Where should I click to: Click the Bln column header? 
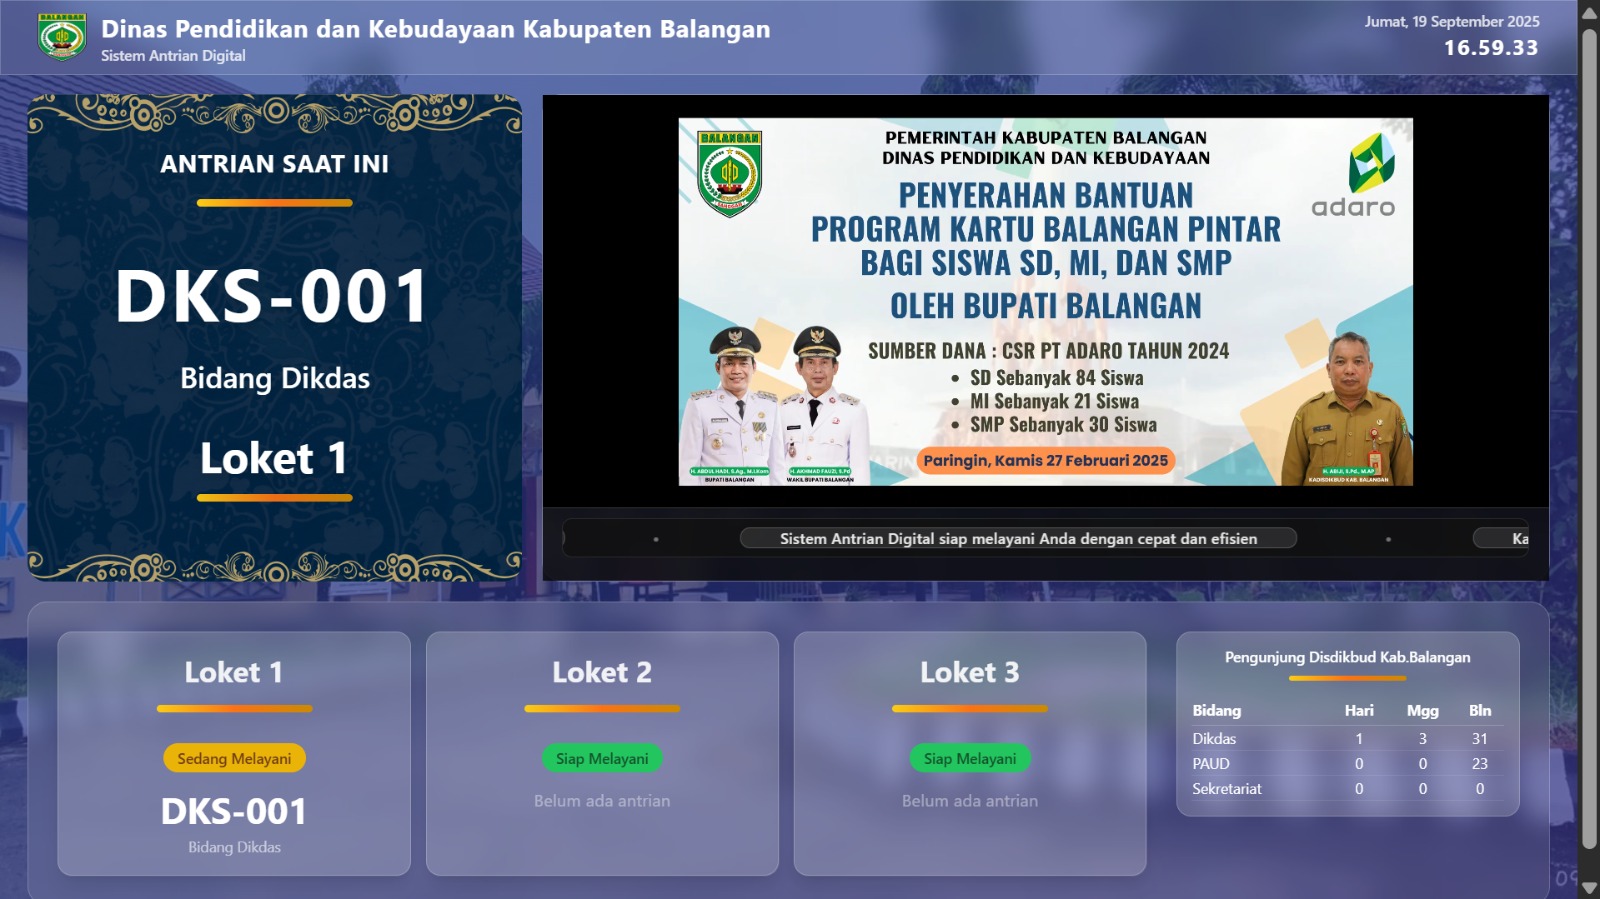click(1479, 711)
